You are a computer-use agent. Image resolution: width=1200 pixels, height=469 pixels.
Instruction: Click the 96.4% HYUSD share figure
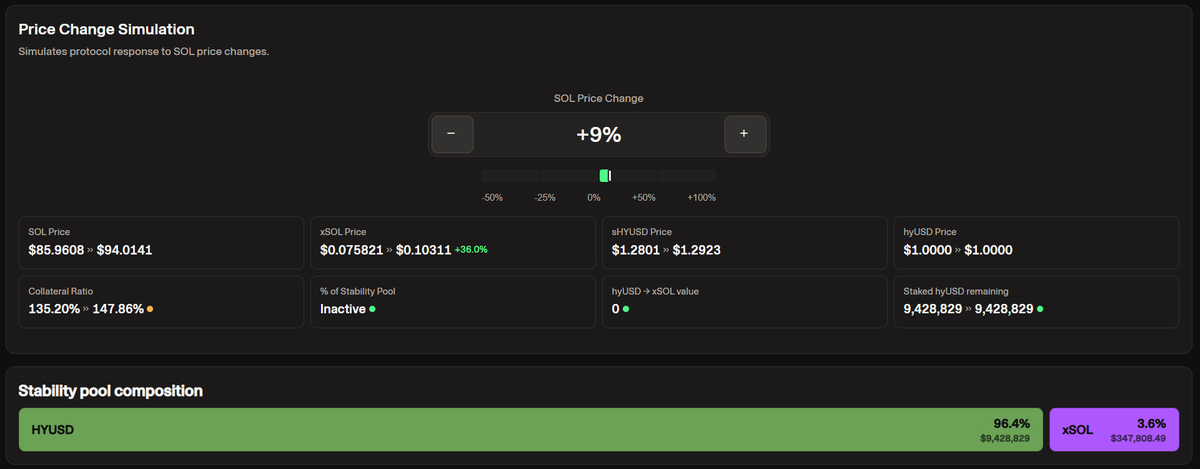tap(1011, 423)
